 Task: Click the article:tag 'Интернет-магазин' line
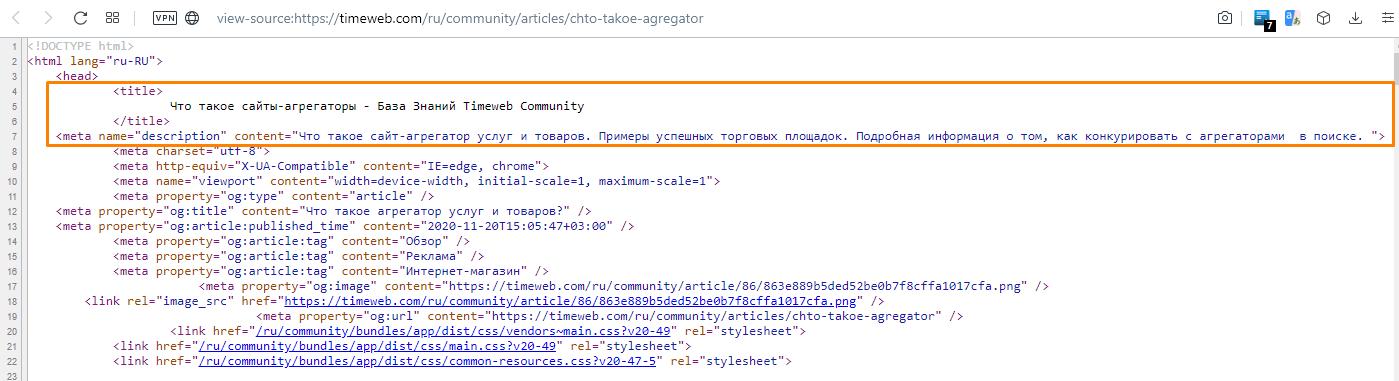(x=331, y=270)
